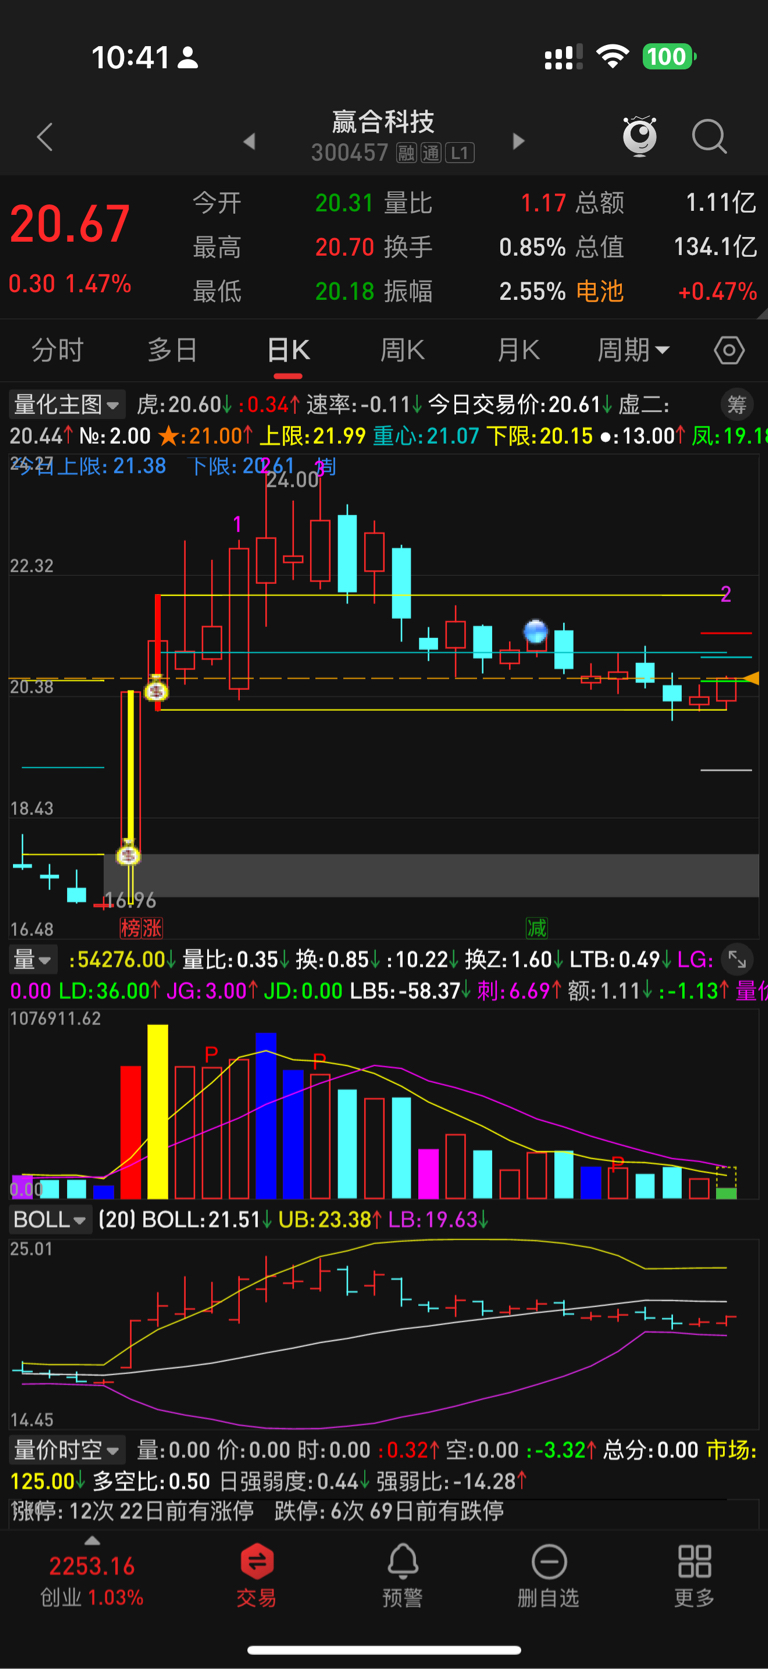Tap the 电池 sector link

600,291
